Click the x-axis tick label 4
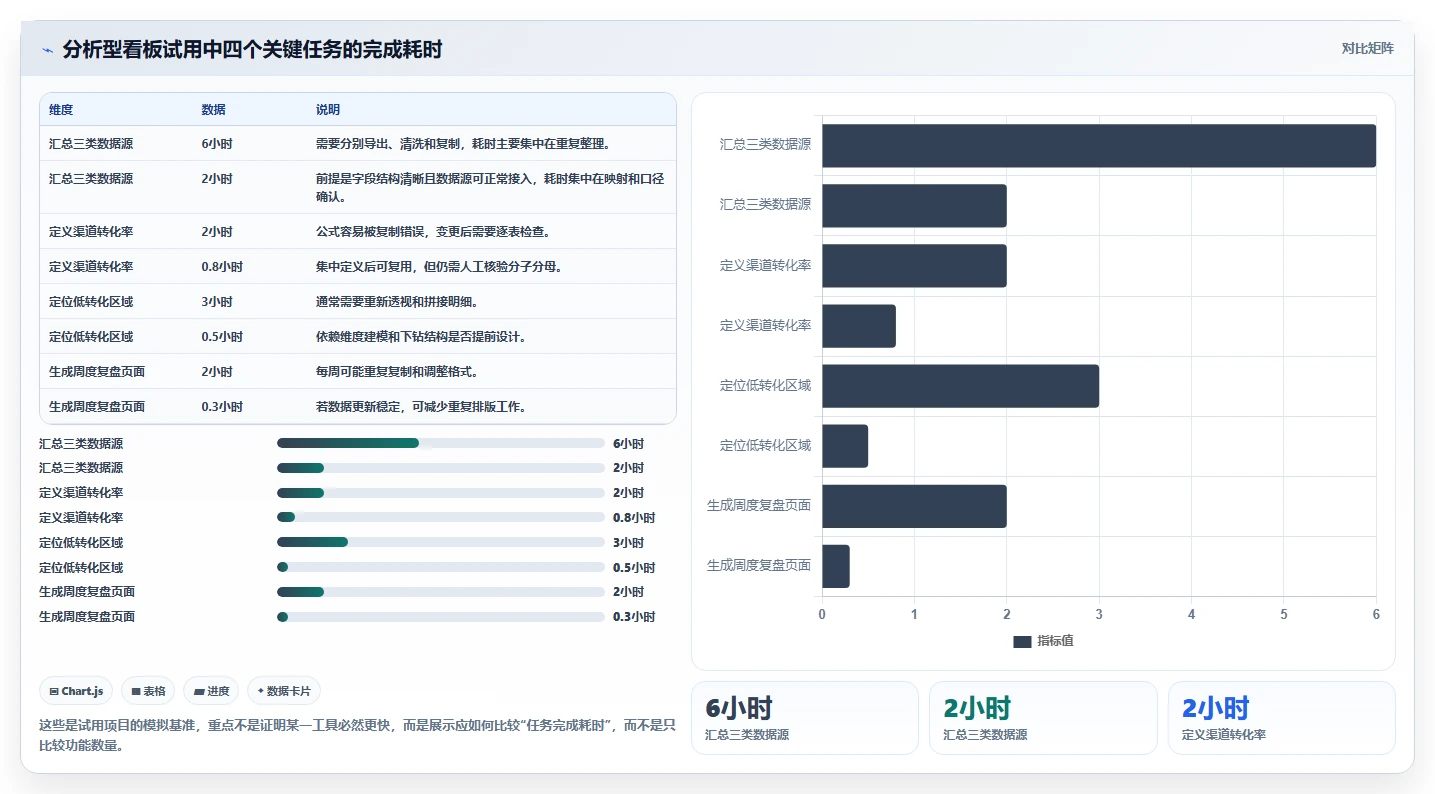1435x794 pixels. coord(1191,614)
